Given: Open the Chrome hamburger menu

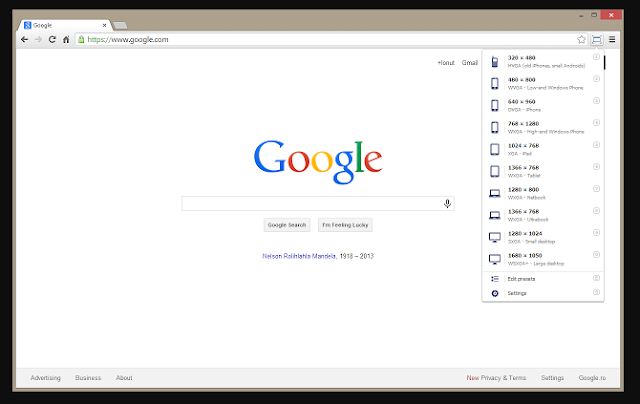Looking at the screenshot, I should (612, 40).
